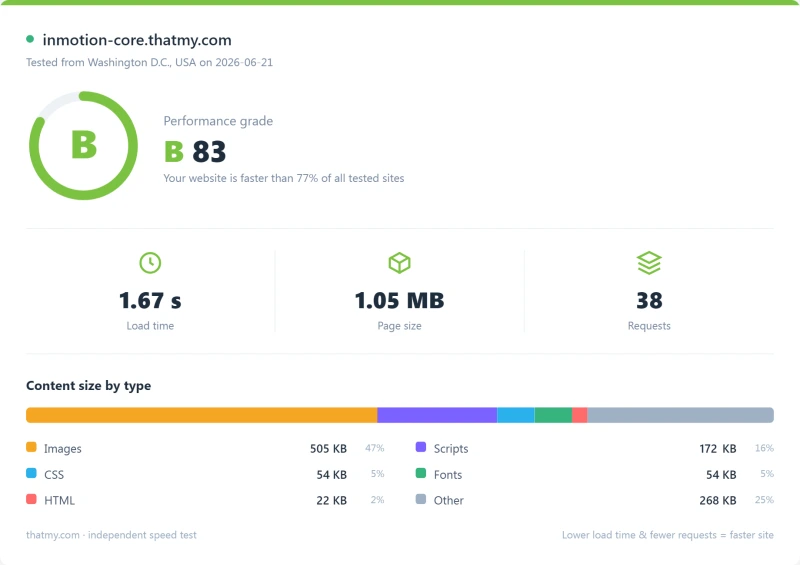The height and width of the screenshot is (565, 800).
Task: Click the '54 KB' Fonts size value
Action: [x=721, y=475]
